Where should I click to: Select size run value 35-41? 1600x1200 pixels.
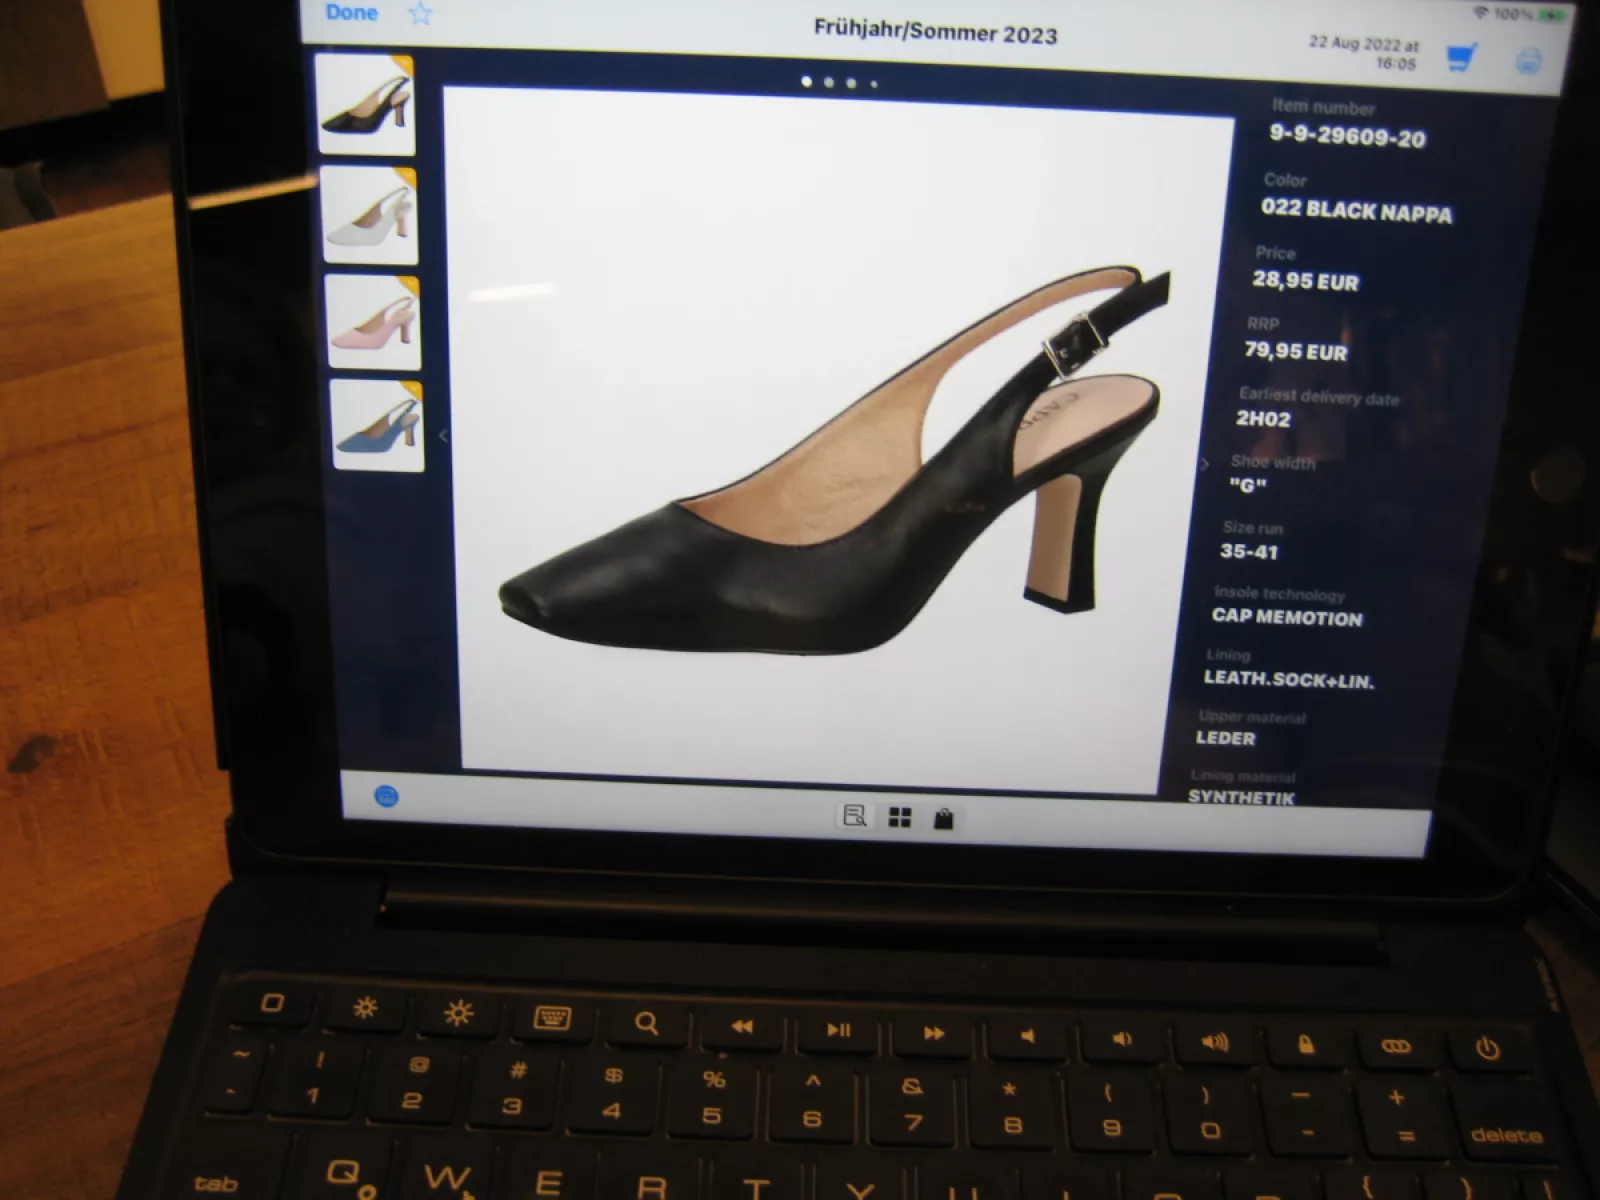(x=1249, y=551)
